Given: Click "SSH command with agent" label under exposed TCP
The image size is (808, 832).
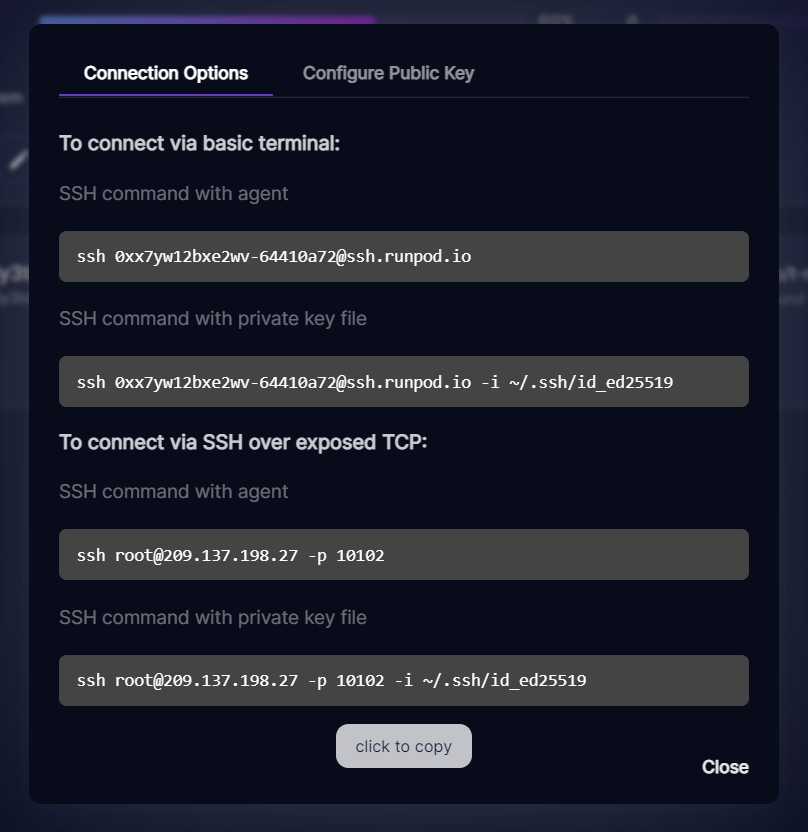Looking at the screenshot, I should [x=173, y=491].
